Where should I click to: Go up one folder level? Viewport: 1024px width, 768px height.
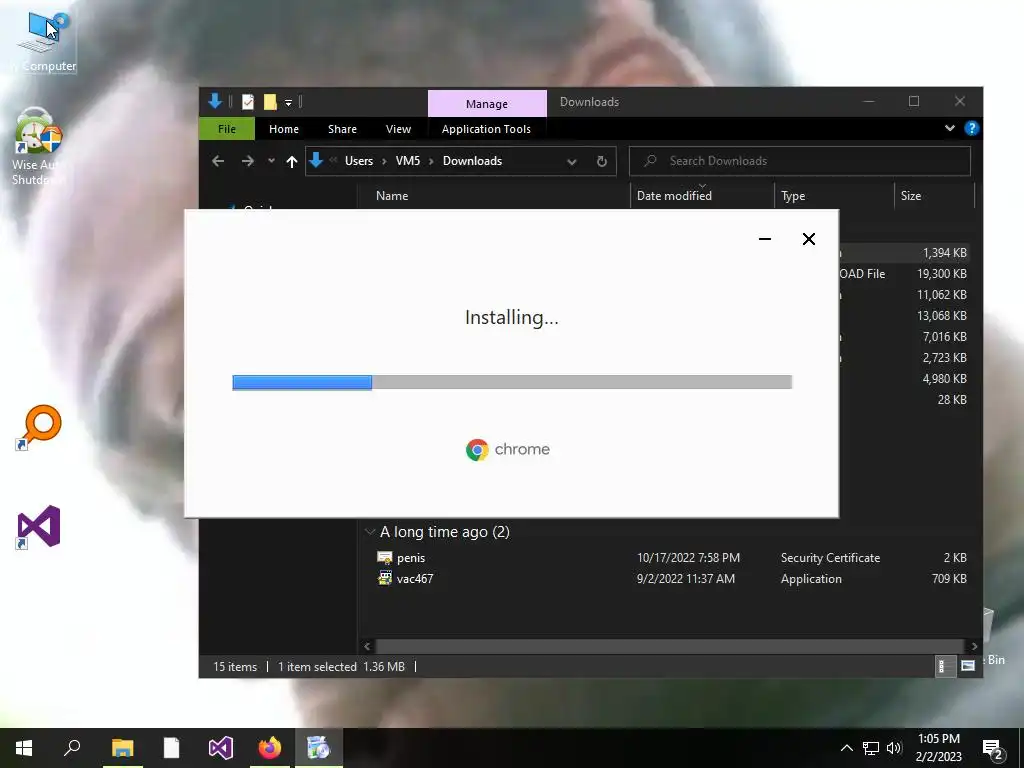point(292,161)
